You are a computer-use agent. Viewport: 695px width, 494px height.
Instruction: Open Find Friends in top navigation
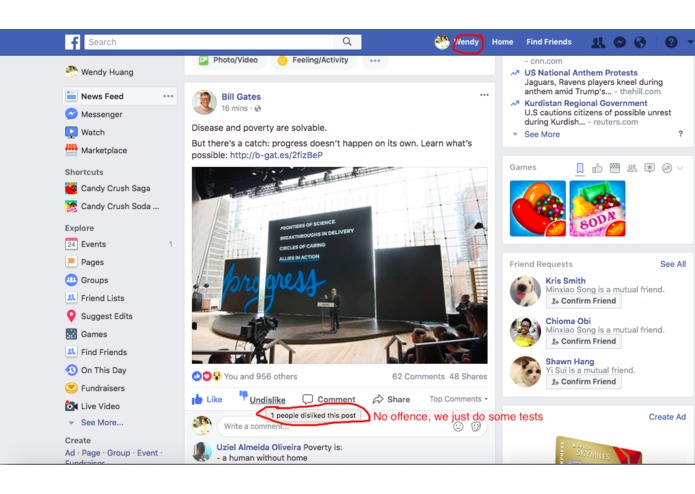(549, 42)
